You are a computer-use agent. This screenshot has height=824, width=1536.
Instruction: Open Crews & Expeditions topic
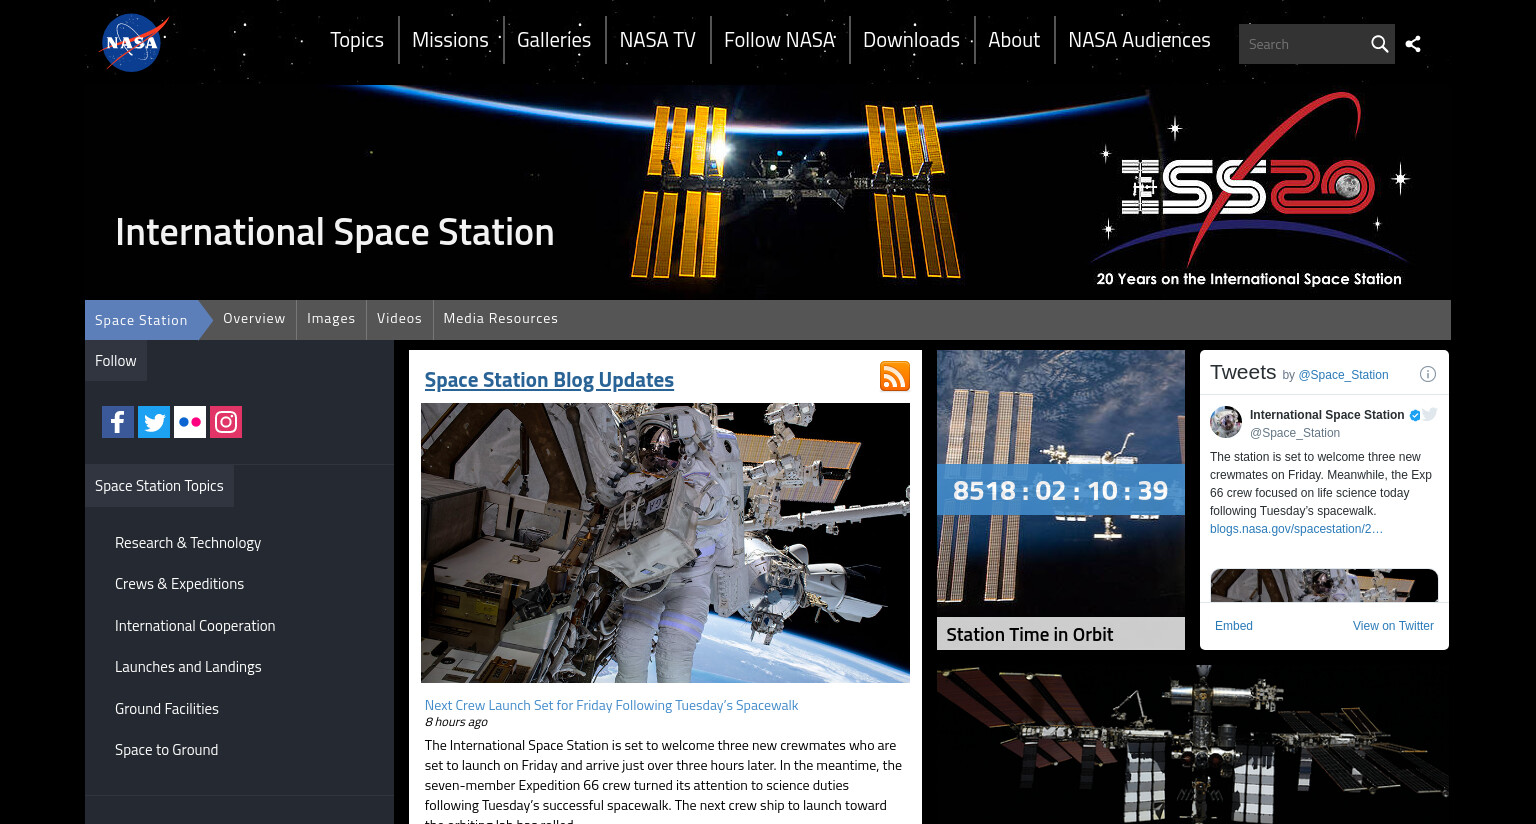pyautogui.click(x=179, y=584)
